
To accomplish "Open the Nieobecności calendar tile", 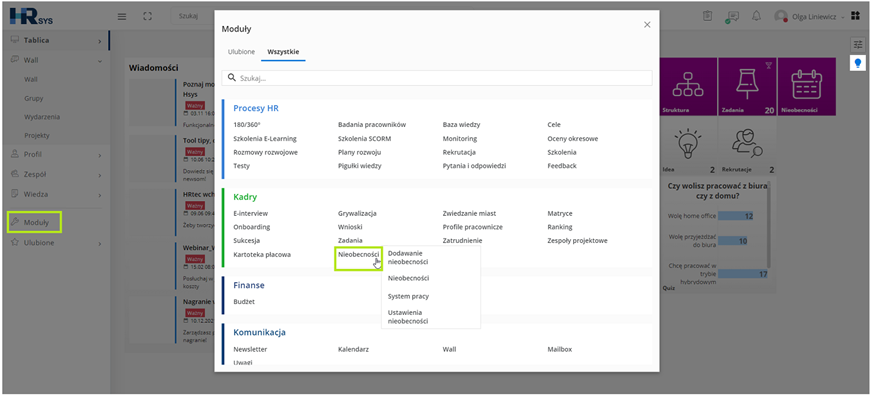I will click(x=806, y=87).
